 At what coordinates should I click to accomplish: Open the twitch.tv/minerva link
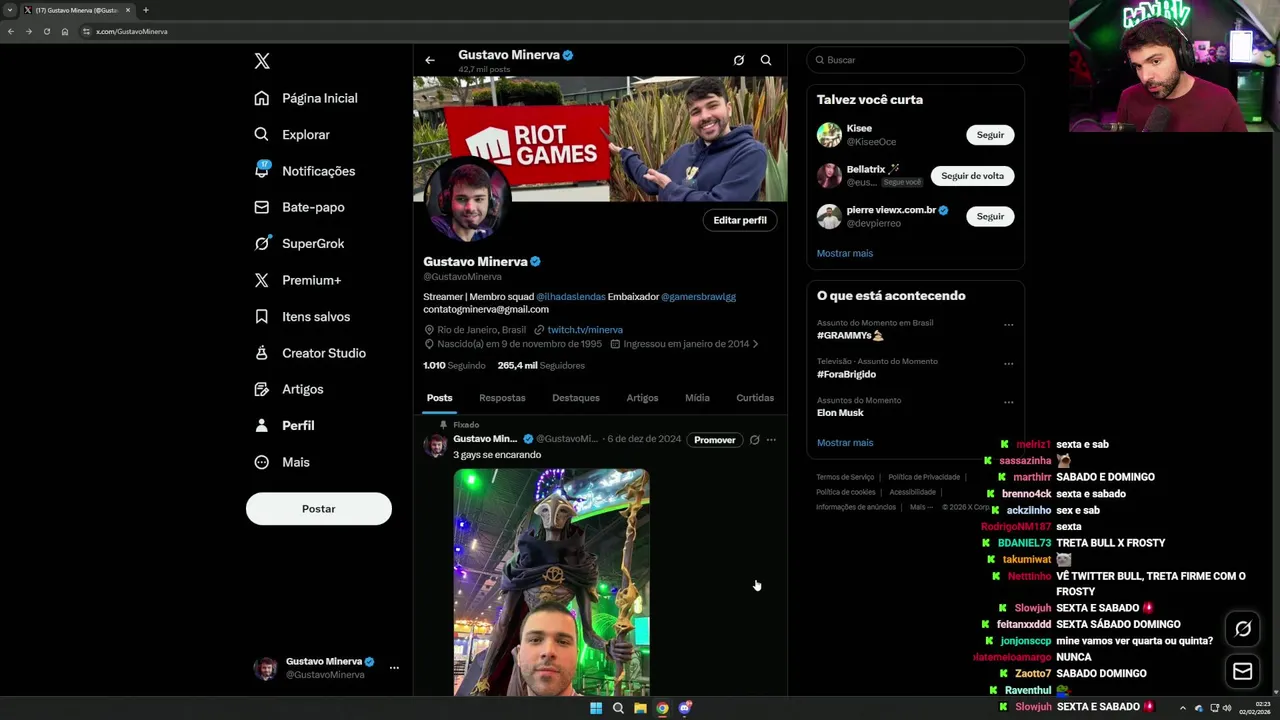click(585, 330)
